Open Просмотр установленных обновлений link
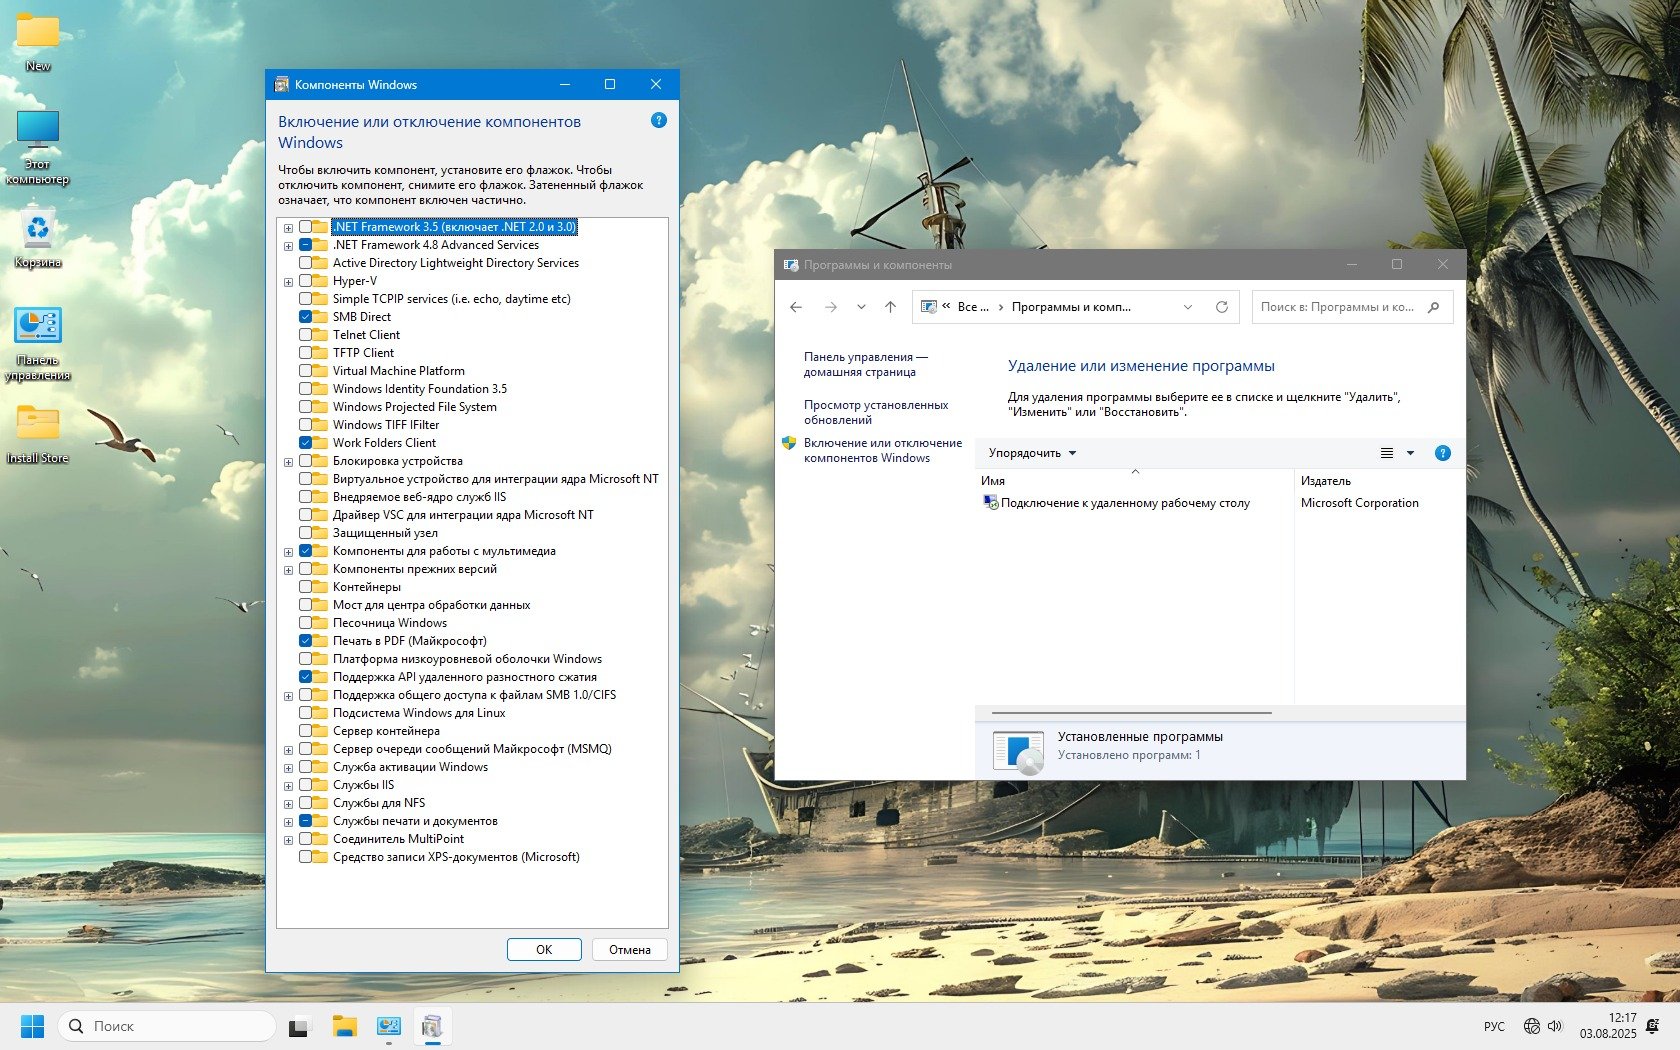 pos(875,412)
